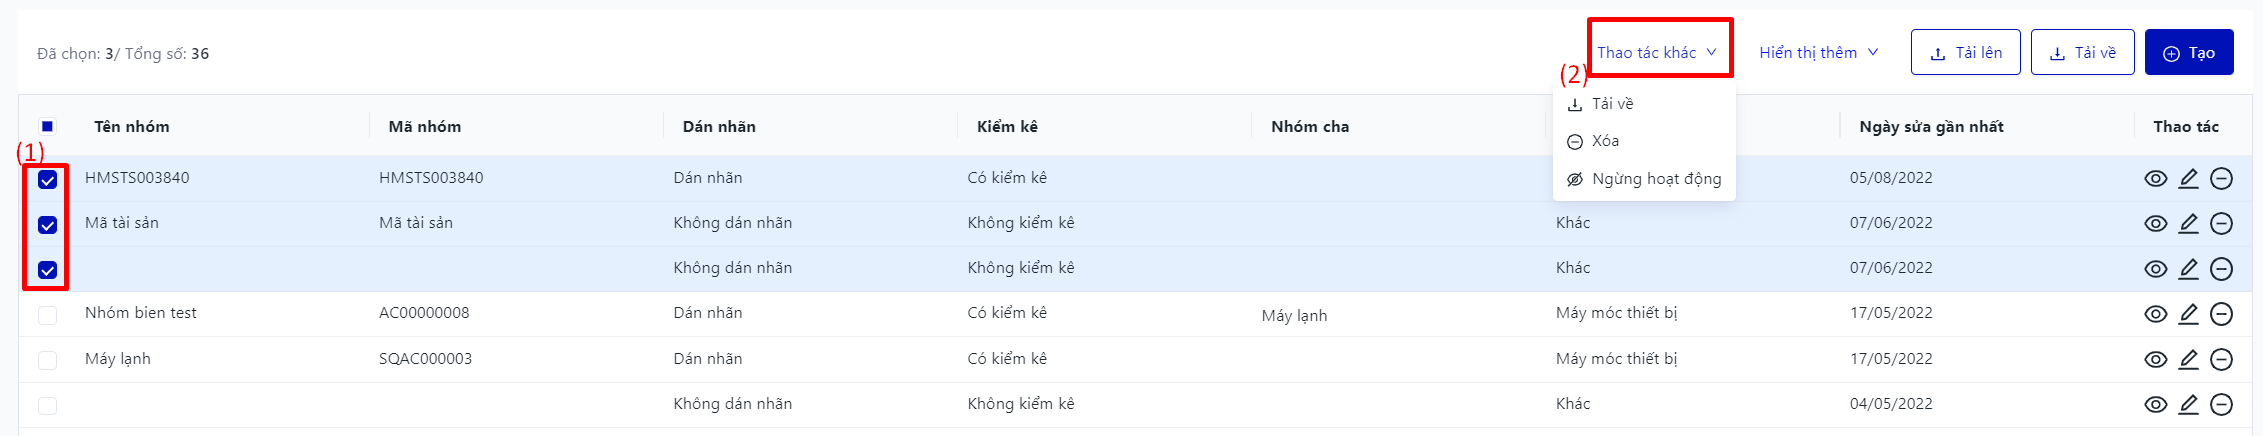
Task: Click edit icon in the last table row
Action: coord(2188,405)
